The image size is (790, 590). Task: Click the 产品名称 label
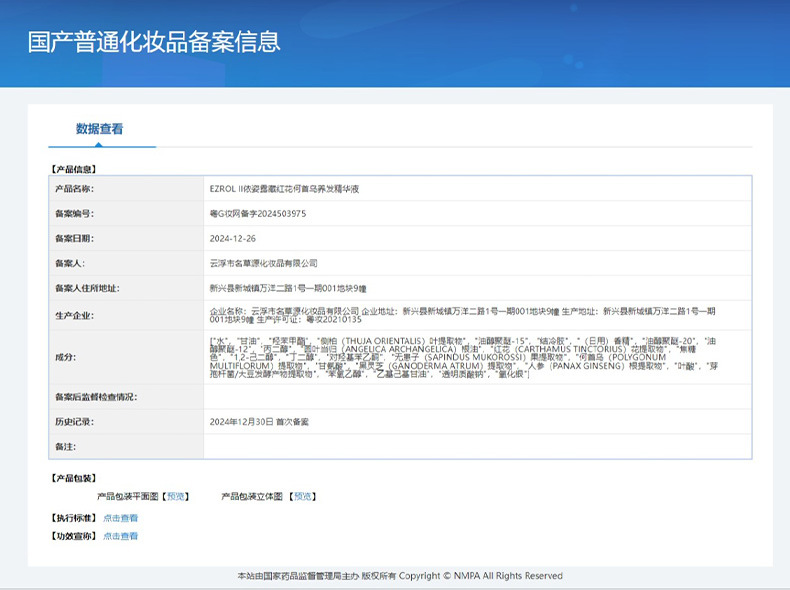75,189
